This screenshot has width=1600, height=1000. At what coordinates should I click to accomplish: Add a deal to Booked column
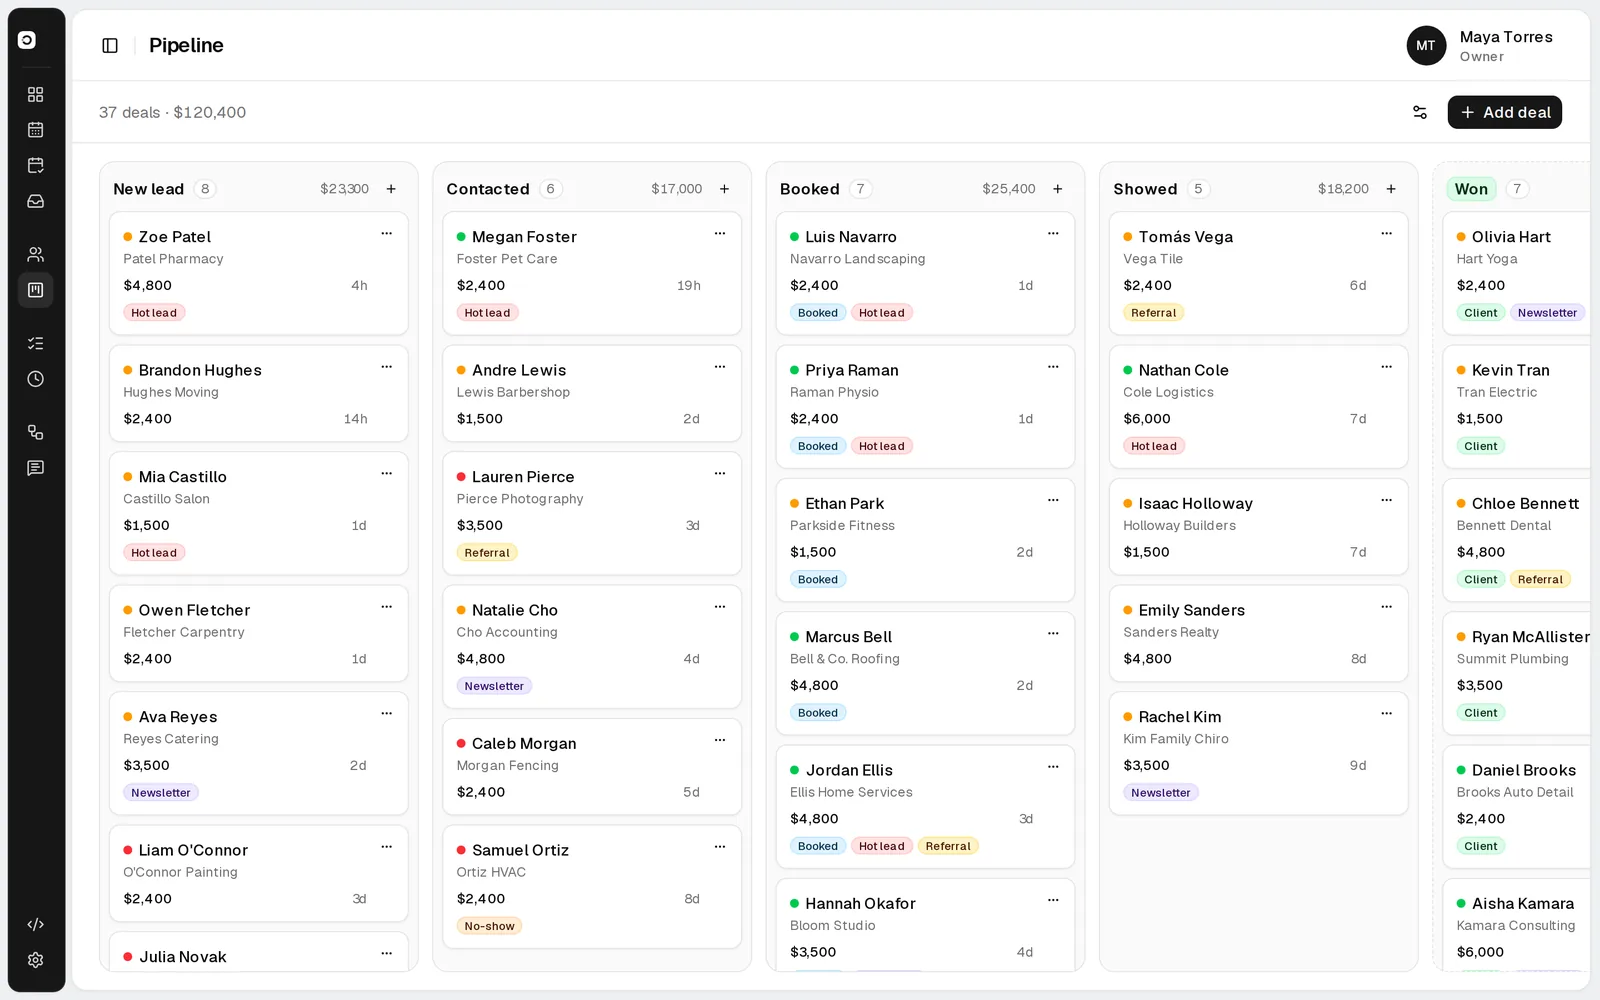coord(1058,189)
